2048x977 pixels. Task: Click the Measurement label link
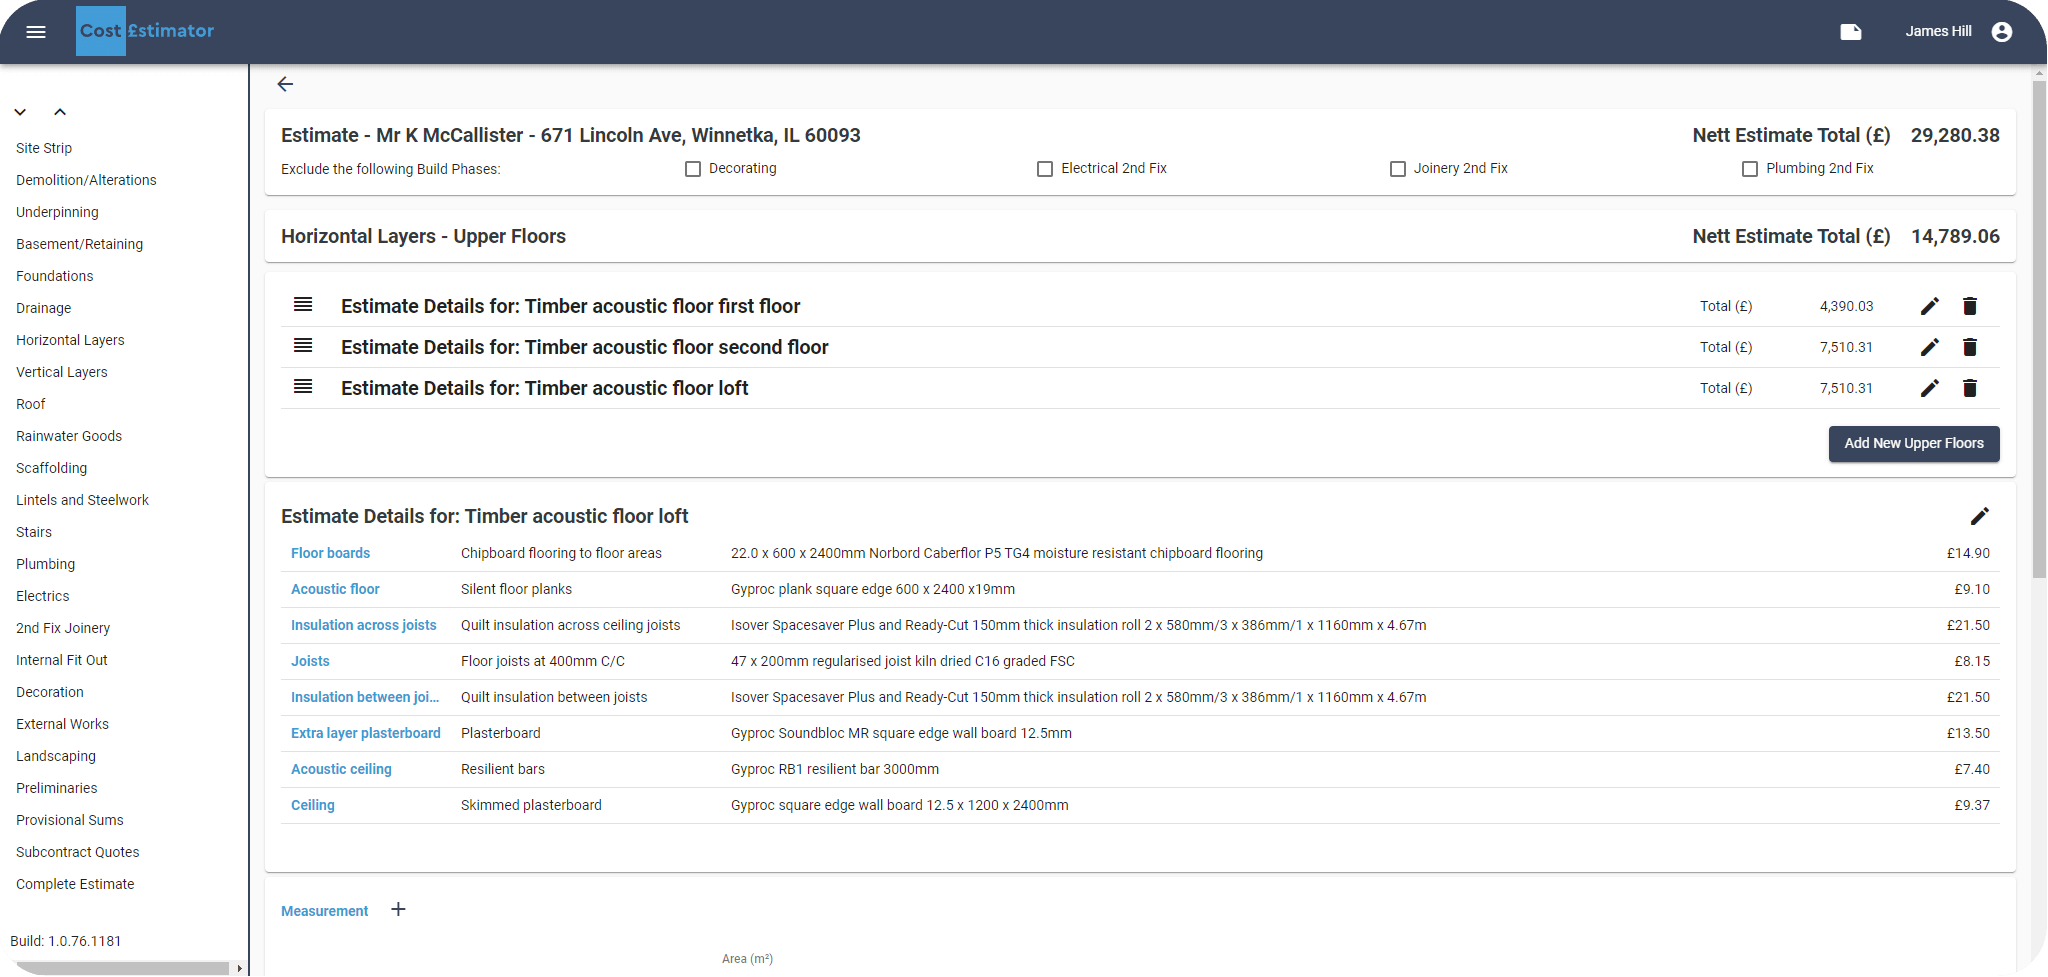click(325, 911)
